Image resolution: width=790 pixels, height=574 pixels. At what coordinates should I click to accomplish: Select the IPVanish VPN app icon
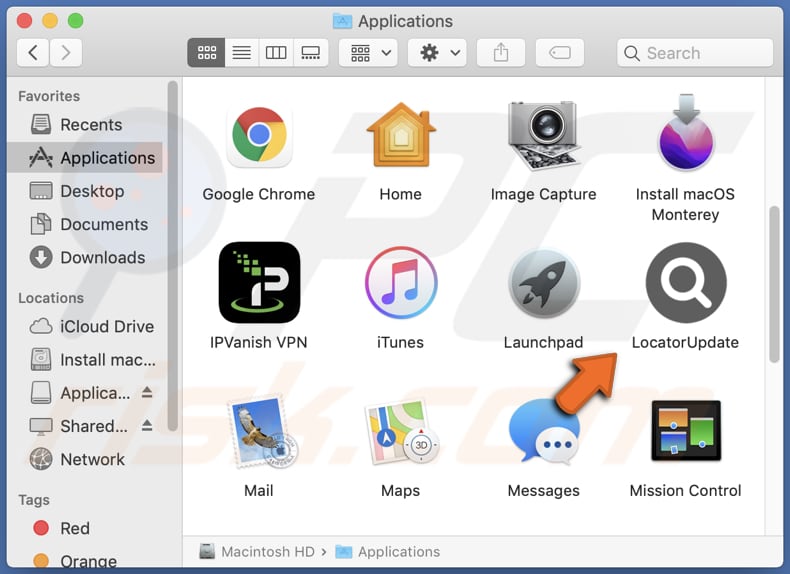[259, 282]
